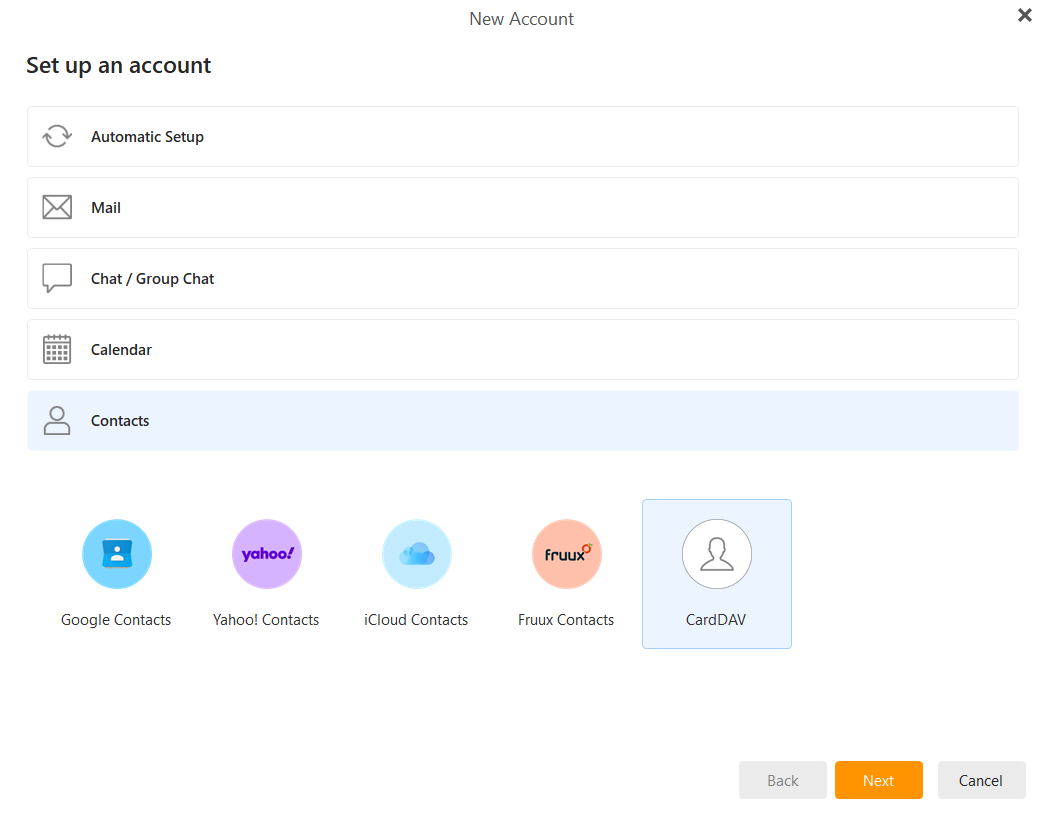1044x813 pixels.
Task: Select the Fruux Contacts icon
Action: click(566, 553)
